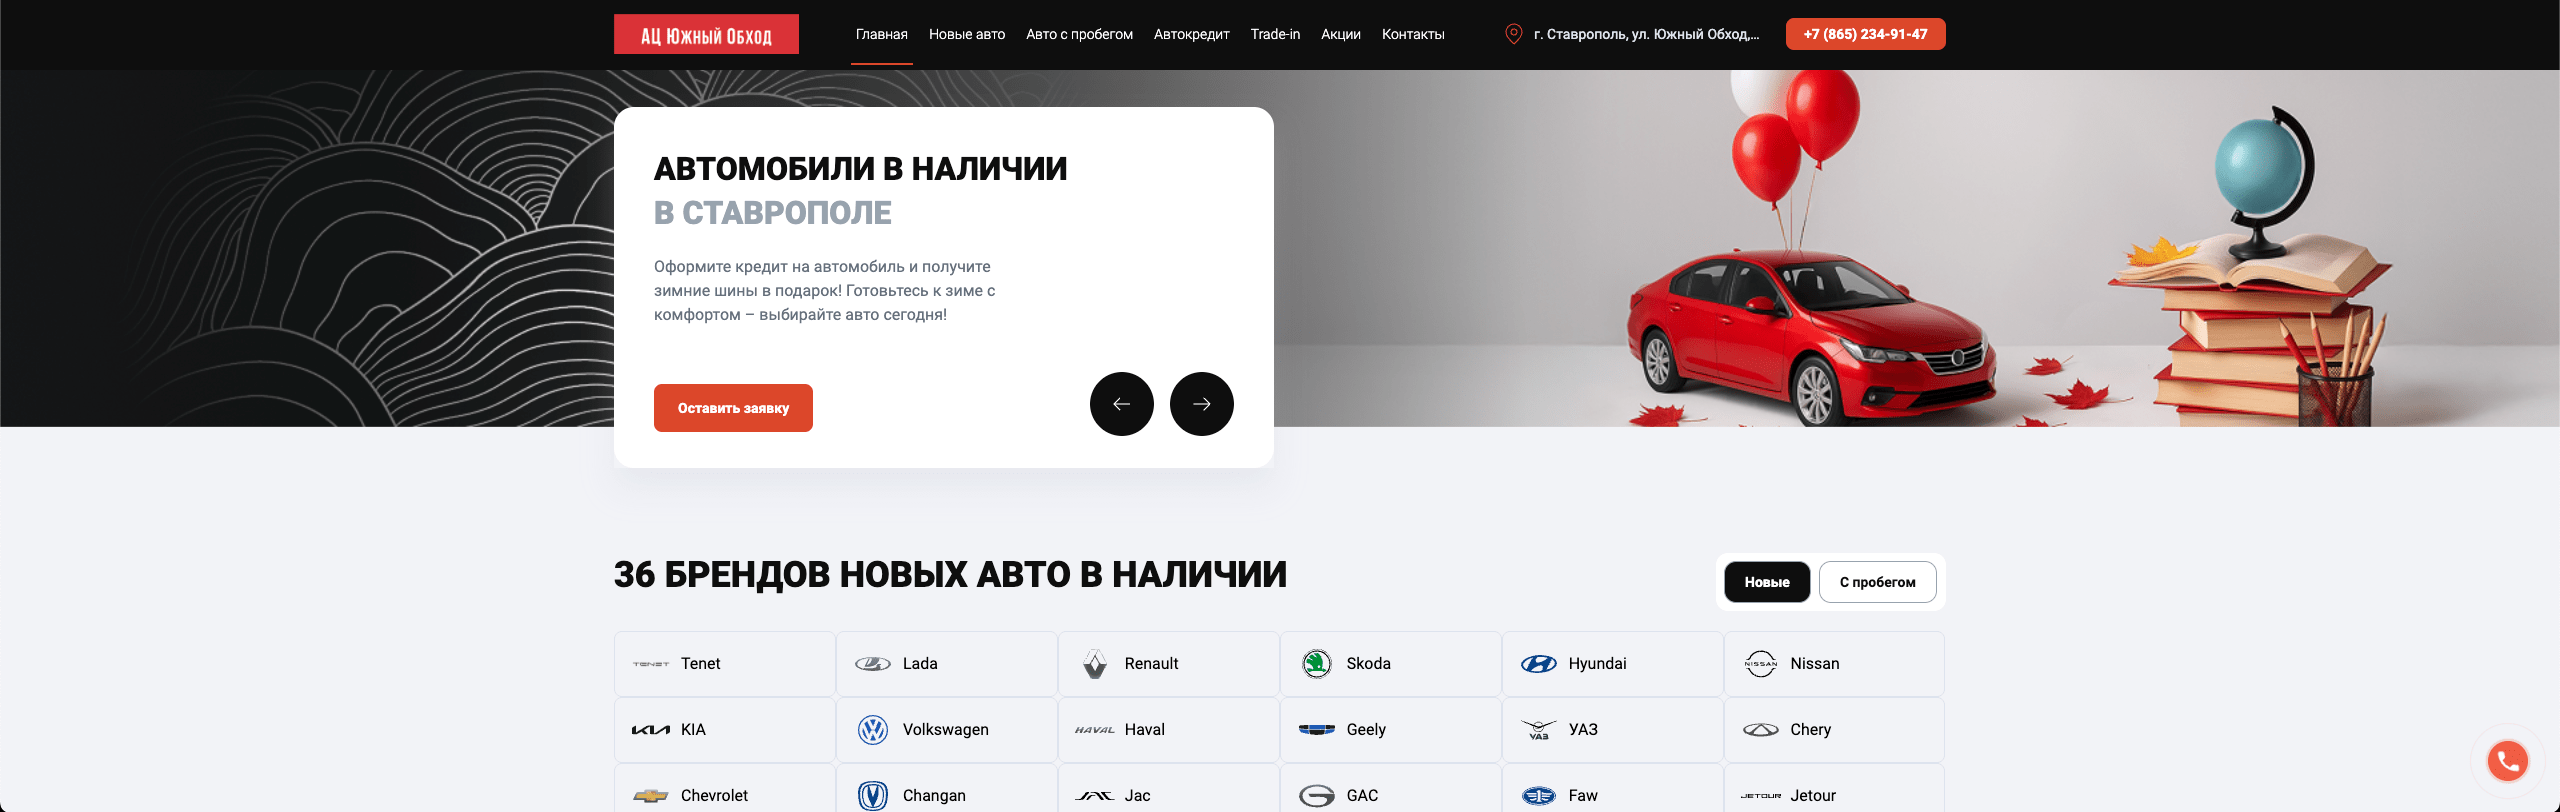This screenshot has height=812, width=2560.
Task: Click the Ставрополь address text in header
Action: point(1646,34)
